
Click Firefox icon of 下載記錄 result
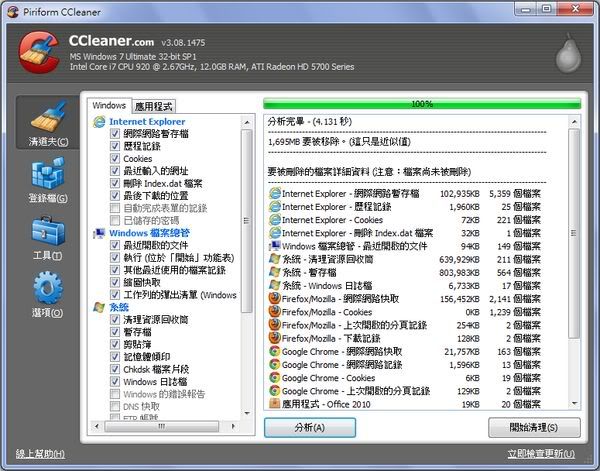coord(275,338)
